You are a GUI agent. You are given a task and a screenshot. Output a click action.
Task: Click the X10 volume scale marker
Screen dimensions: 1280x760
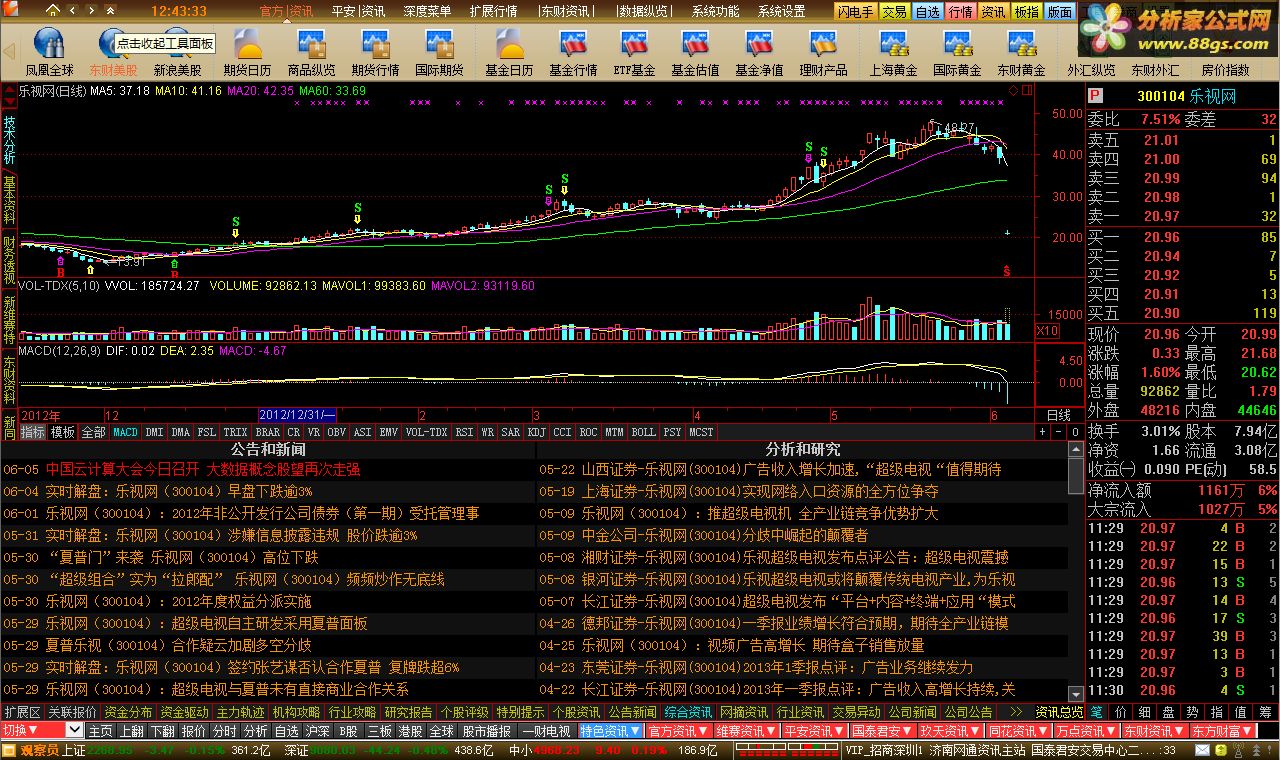[x=1047, y=331]
